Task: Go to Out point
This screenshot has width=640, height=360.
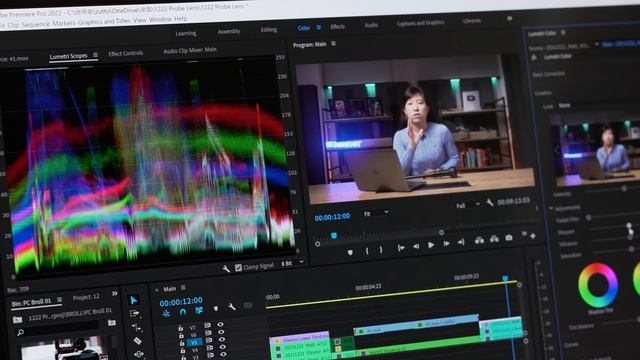Action: tap(461, 242)
